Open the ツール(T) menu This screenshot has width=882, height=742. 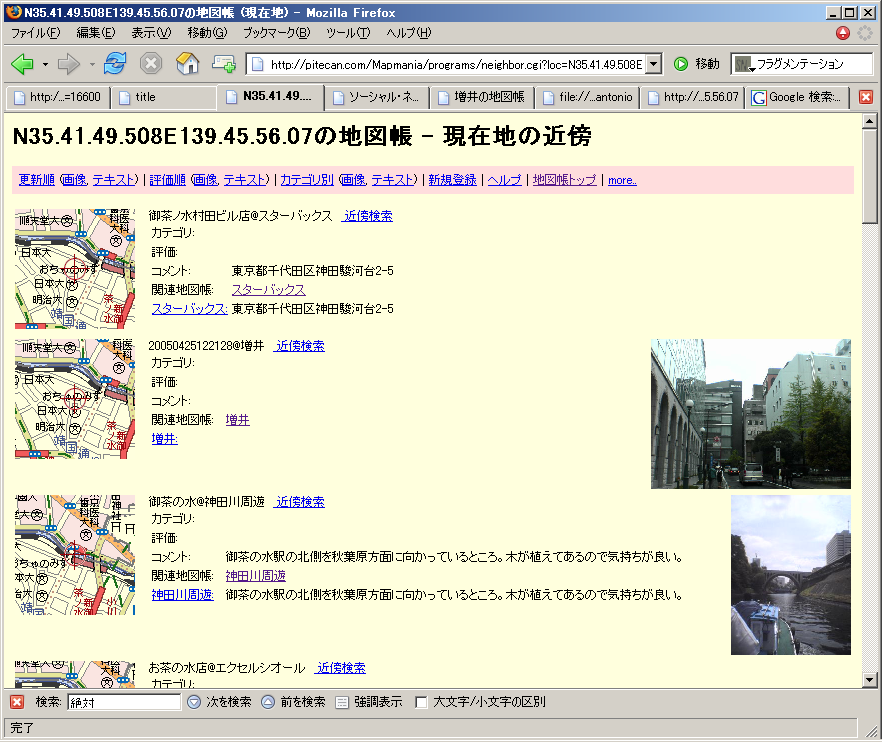[348, 33]
